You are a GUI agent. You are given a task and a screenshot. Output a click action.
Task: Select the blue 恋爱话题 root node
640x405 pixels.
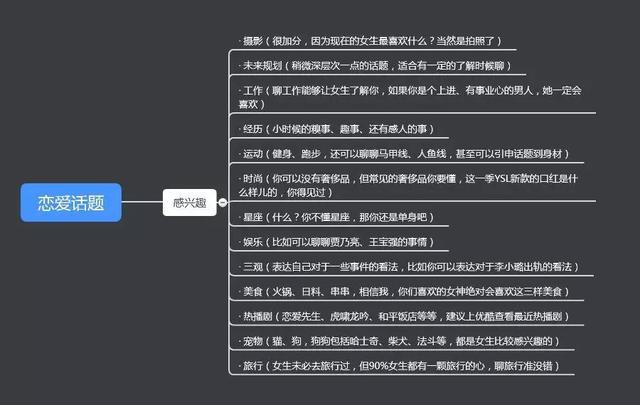[70, 203]
